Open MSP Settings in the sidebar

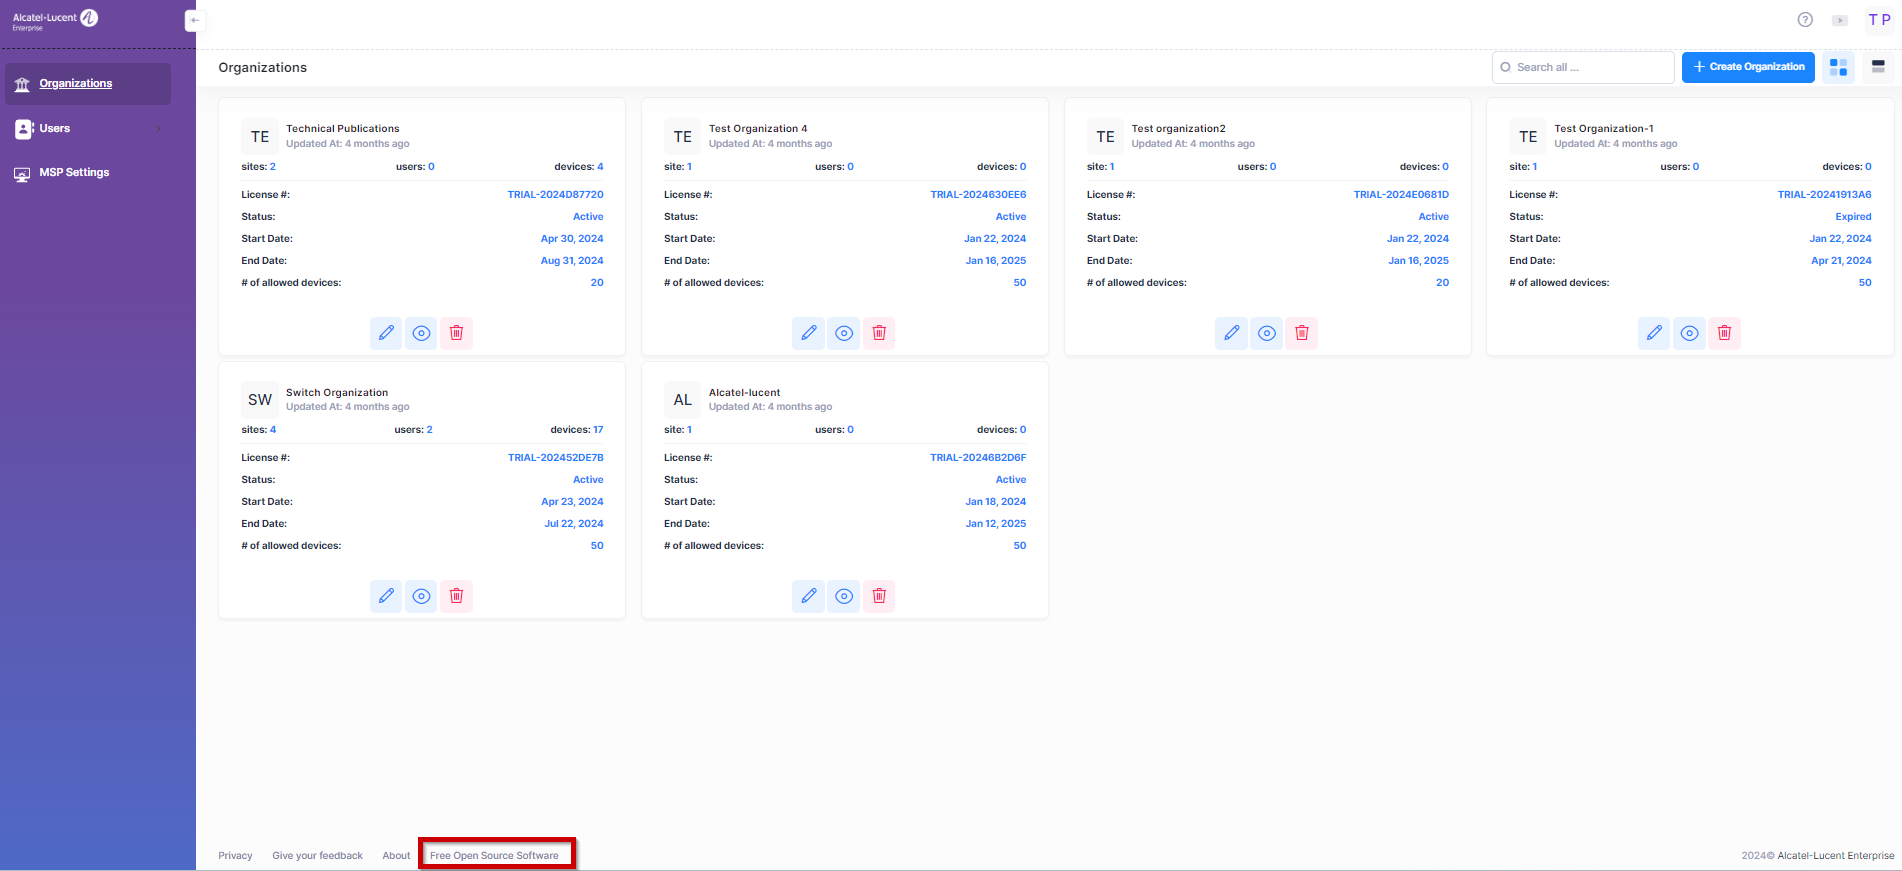pyautogui.click(x=88, y=173)
